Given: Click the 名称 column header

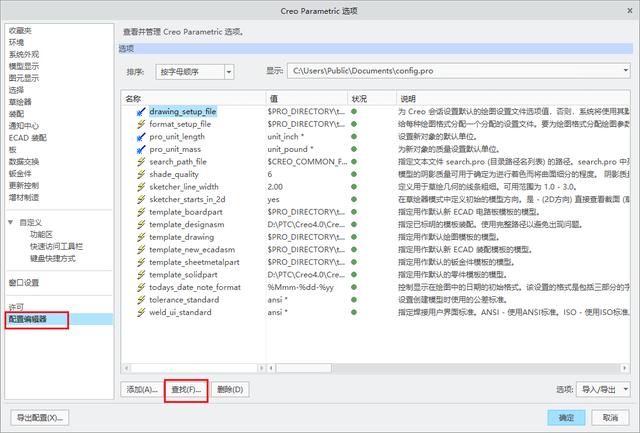Looking at the screenshot, I should 135,98.
